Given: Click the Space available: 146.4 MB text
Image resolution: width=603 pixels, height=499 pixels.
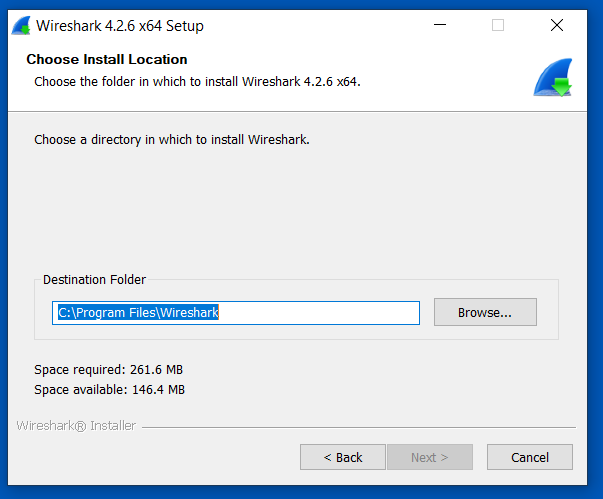Looking at the screenshot, I should 109,389.
